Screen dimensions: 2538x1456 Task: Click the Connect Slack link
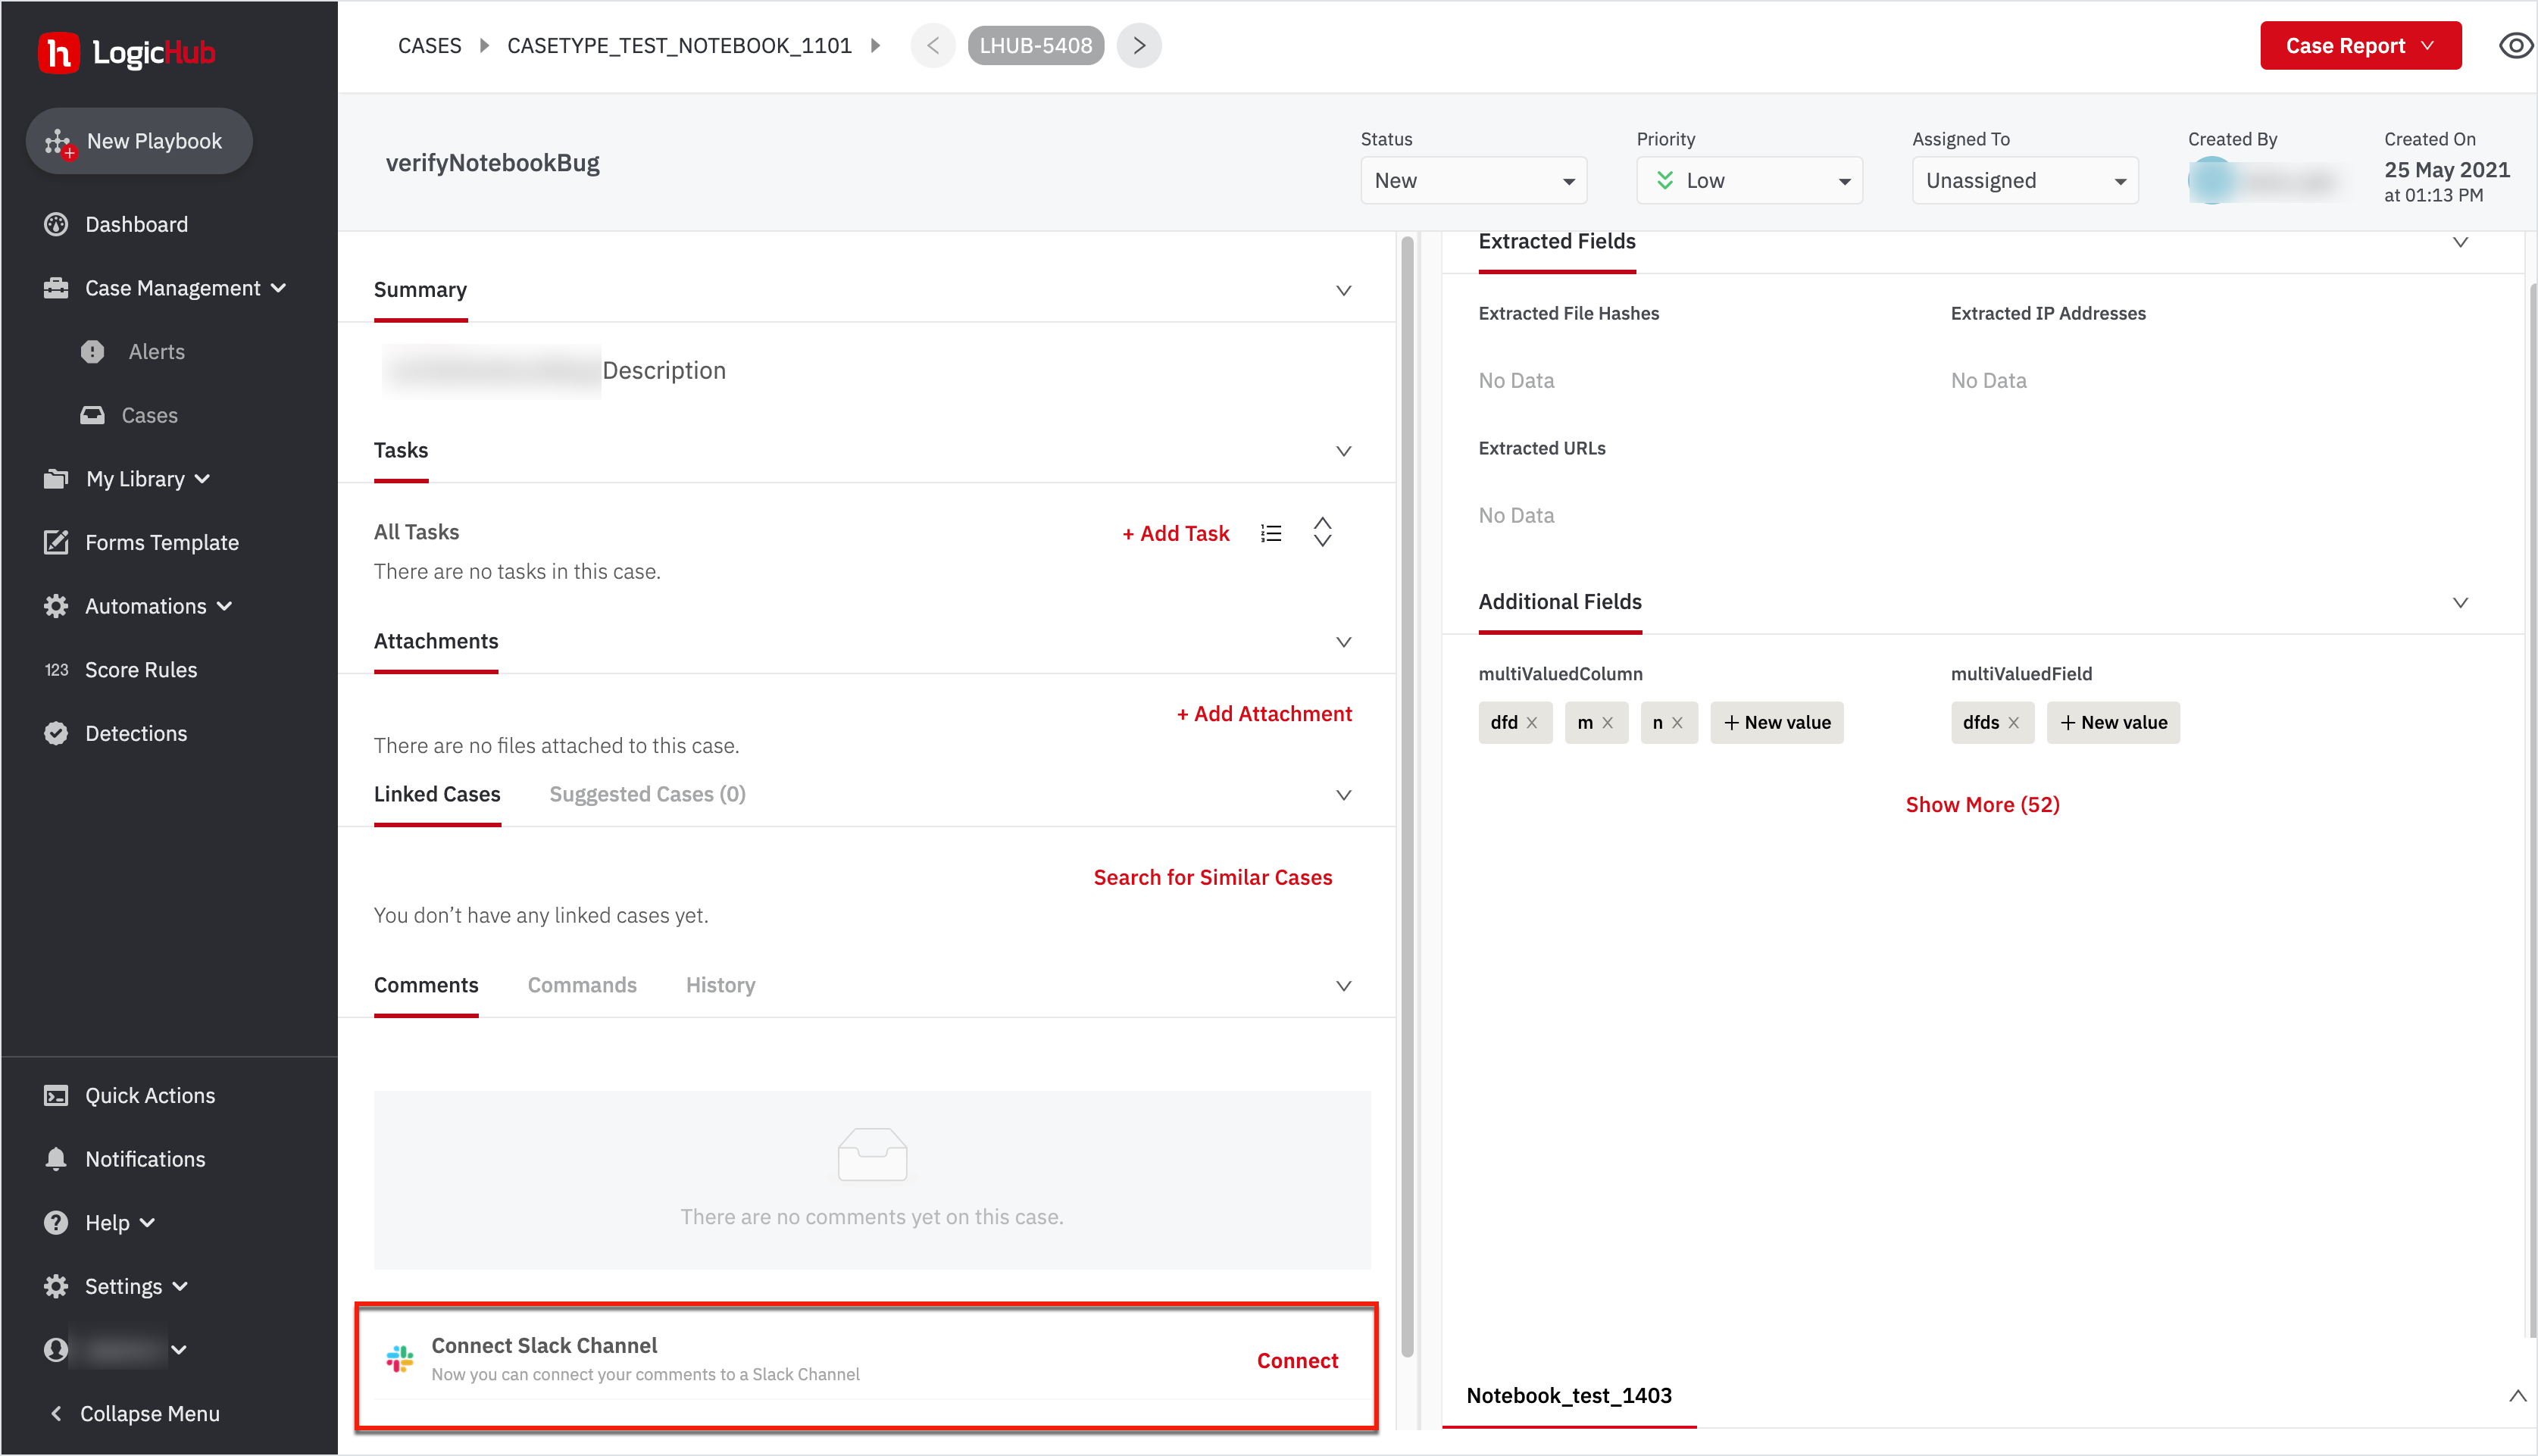pos(1297,1360)
